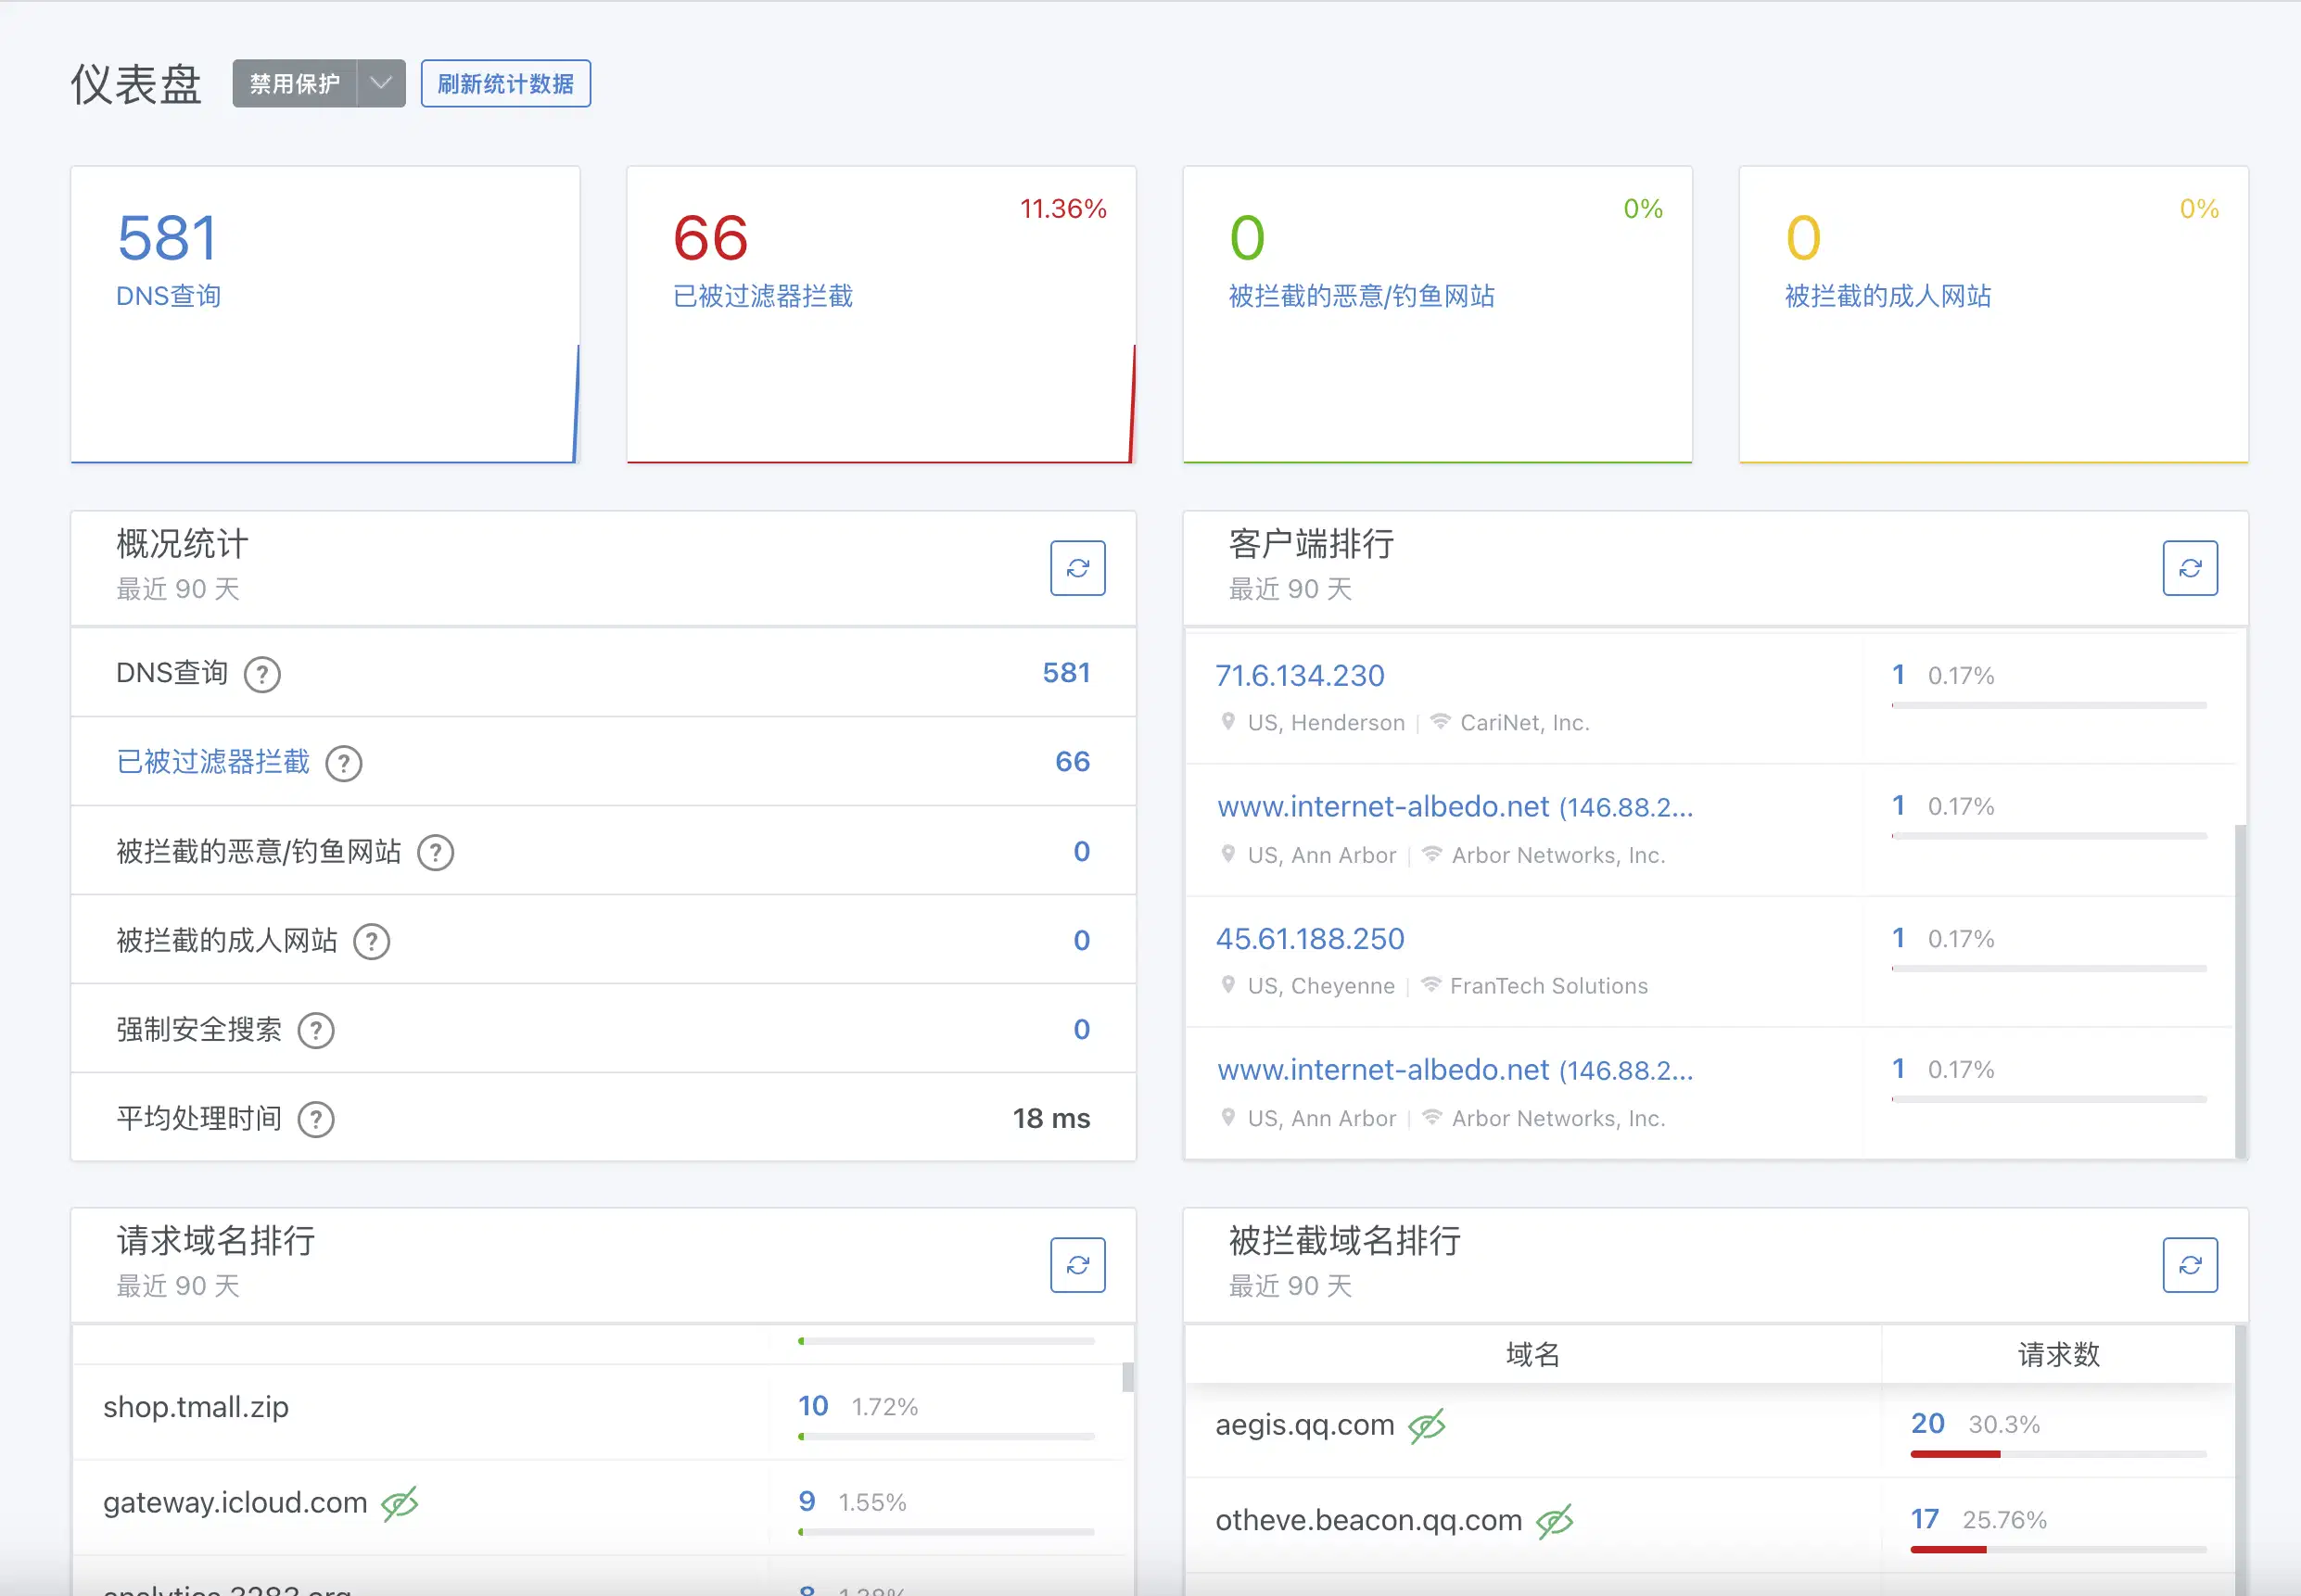This screenshot has height=1596, width=2301.
Task: Click the 刷新统计数据 button
Action: click(x=505, y=83)
